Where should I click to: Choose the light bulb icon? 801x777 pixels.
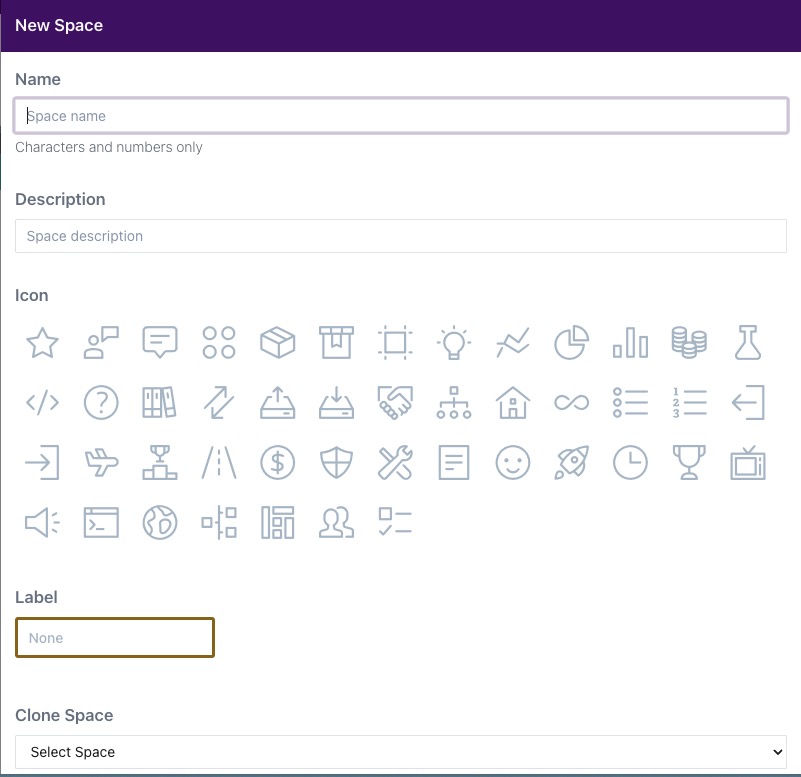(x=454, y=343)
